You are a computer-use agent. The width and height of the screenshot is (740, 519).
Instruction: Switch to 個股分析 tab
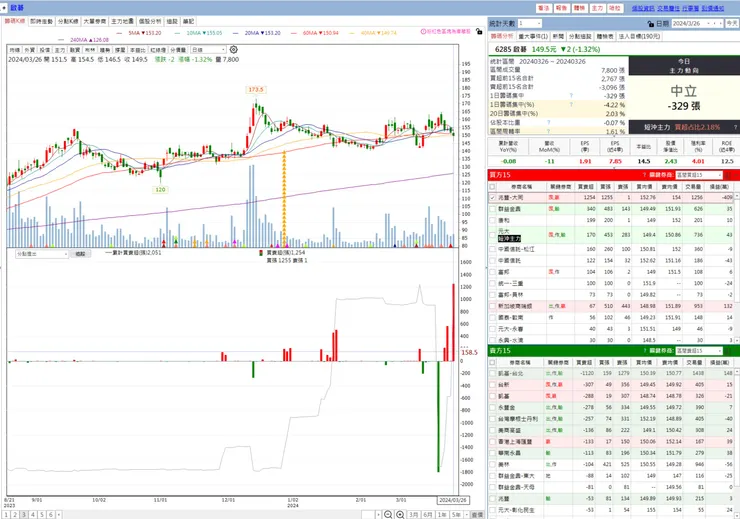click(x=150, y=22)
